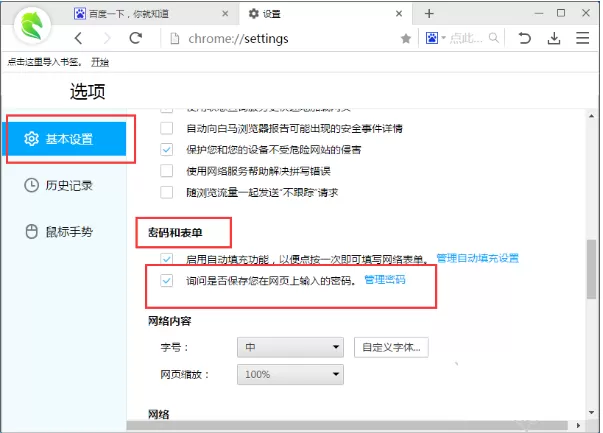Screen dimensions: 603x433
Task: Click 开始 to import bookmarks
Action: (100, 62)
